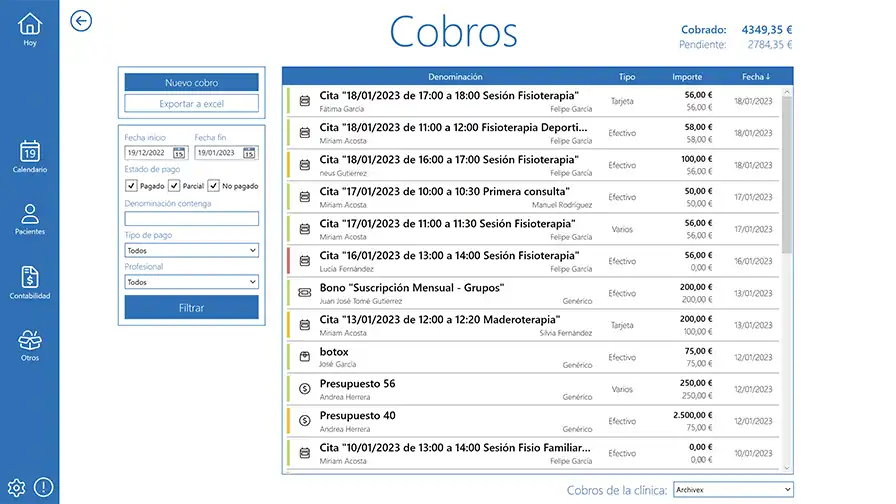Expand the Profesional dropdown

191,282
